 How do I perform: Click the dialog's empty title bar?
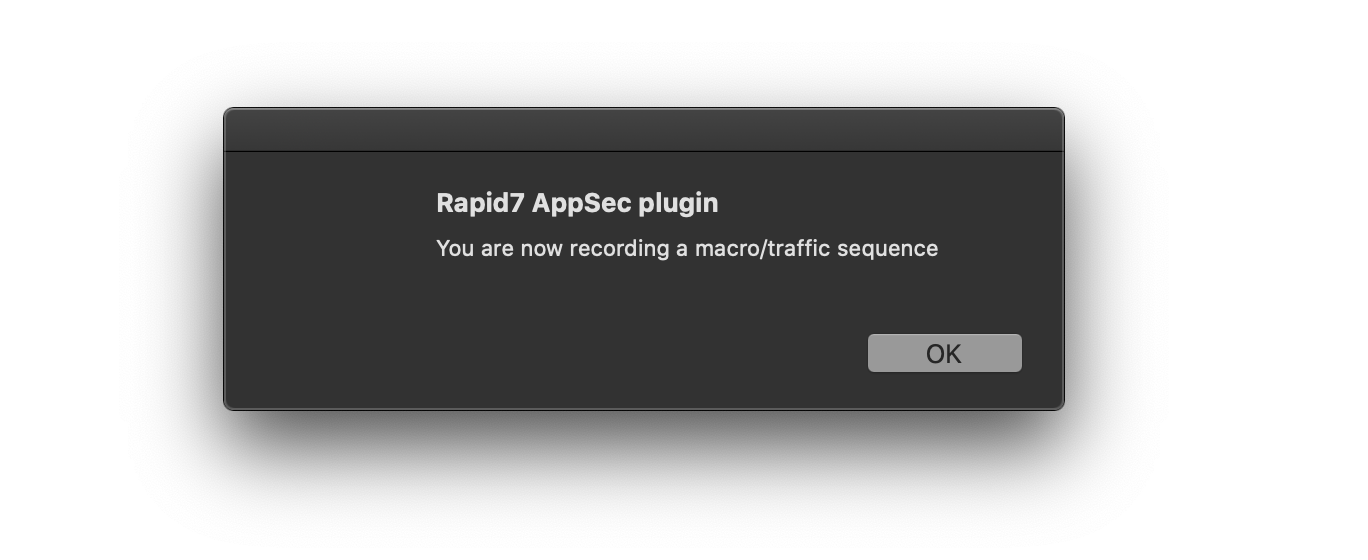coord(643,130)
